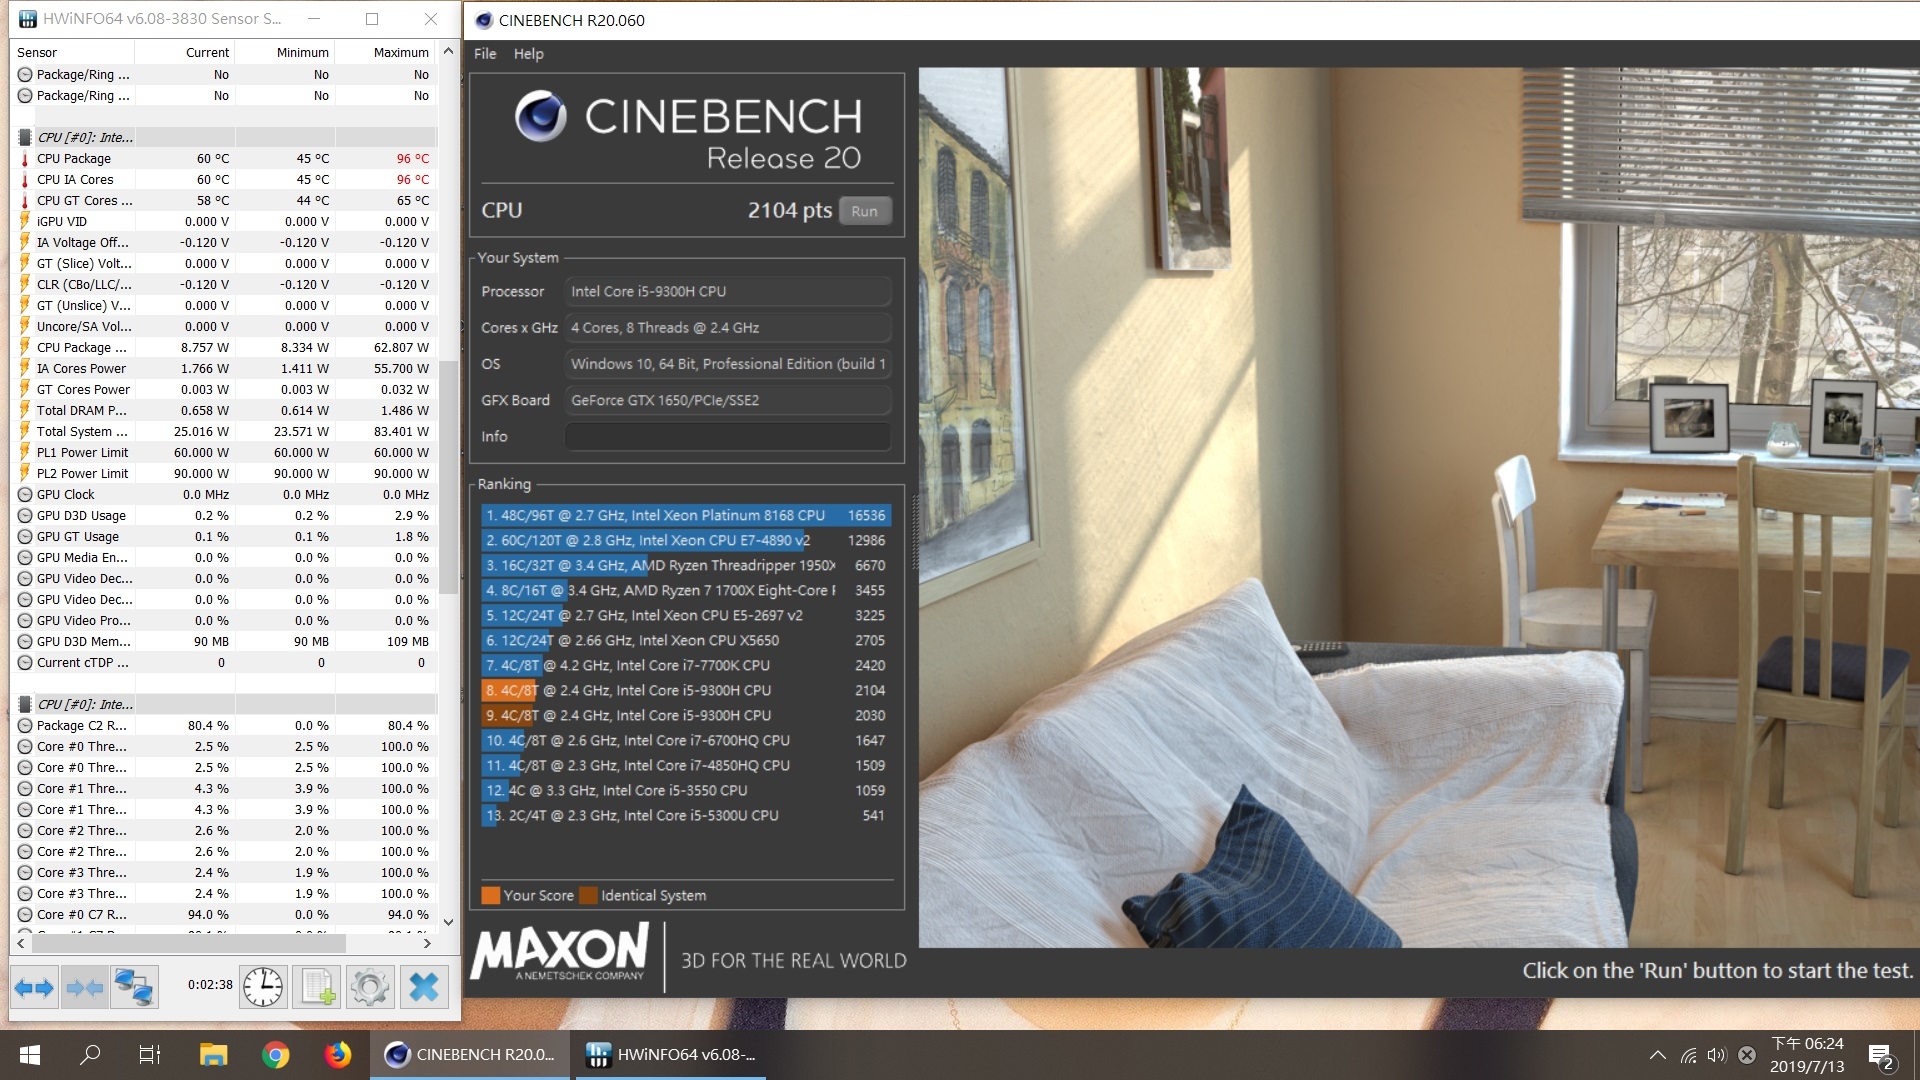
Task: Select identical system row 9 with 2030
Action: pos(686,716)
